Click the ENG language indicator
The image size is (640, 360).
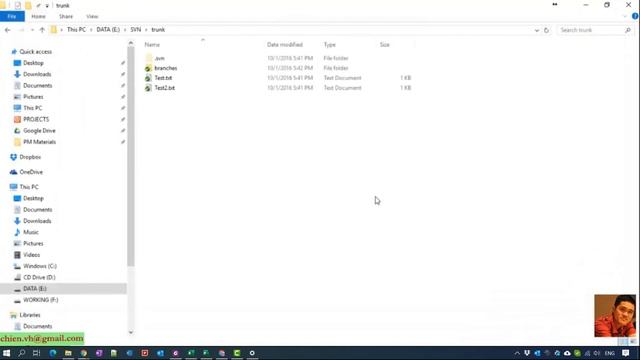tap(610, 353)
